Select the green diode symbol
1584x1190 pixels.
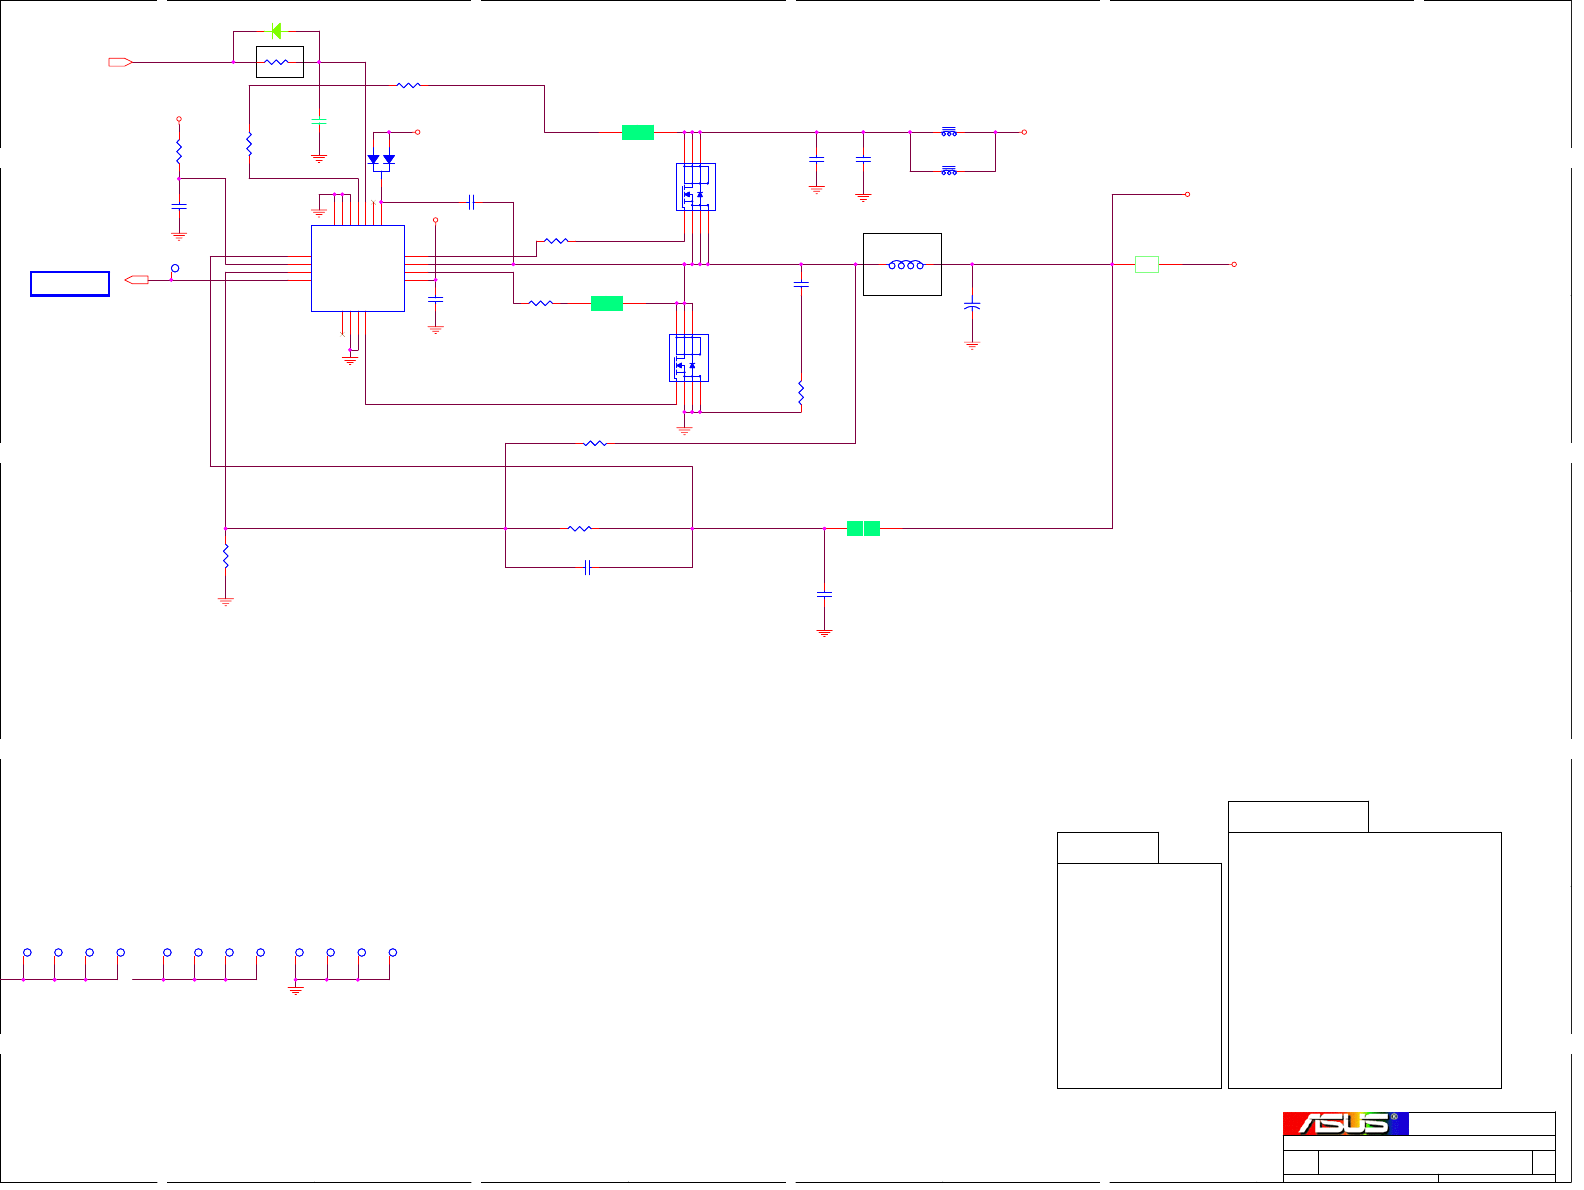[x=277, y=31]
